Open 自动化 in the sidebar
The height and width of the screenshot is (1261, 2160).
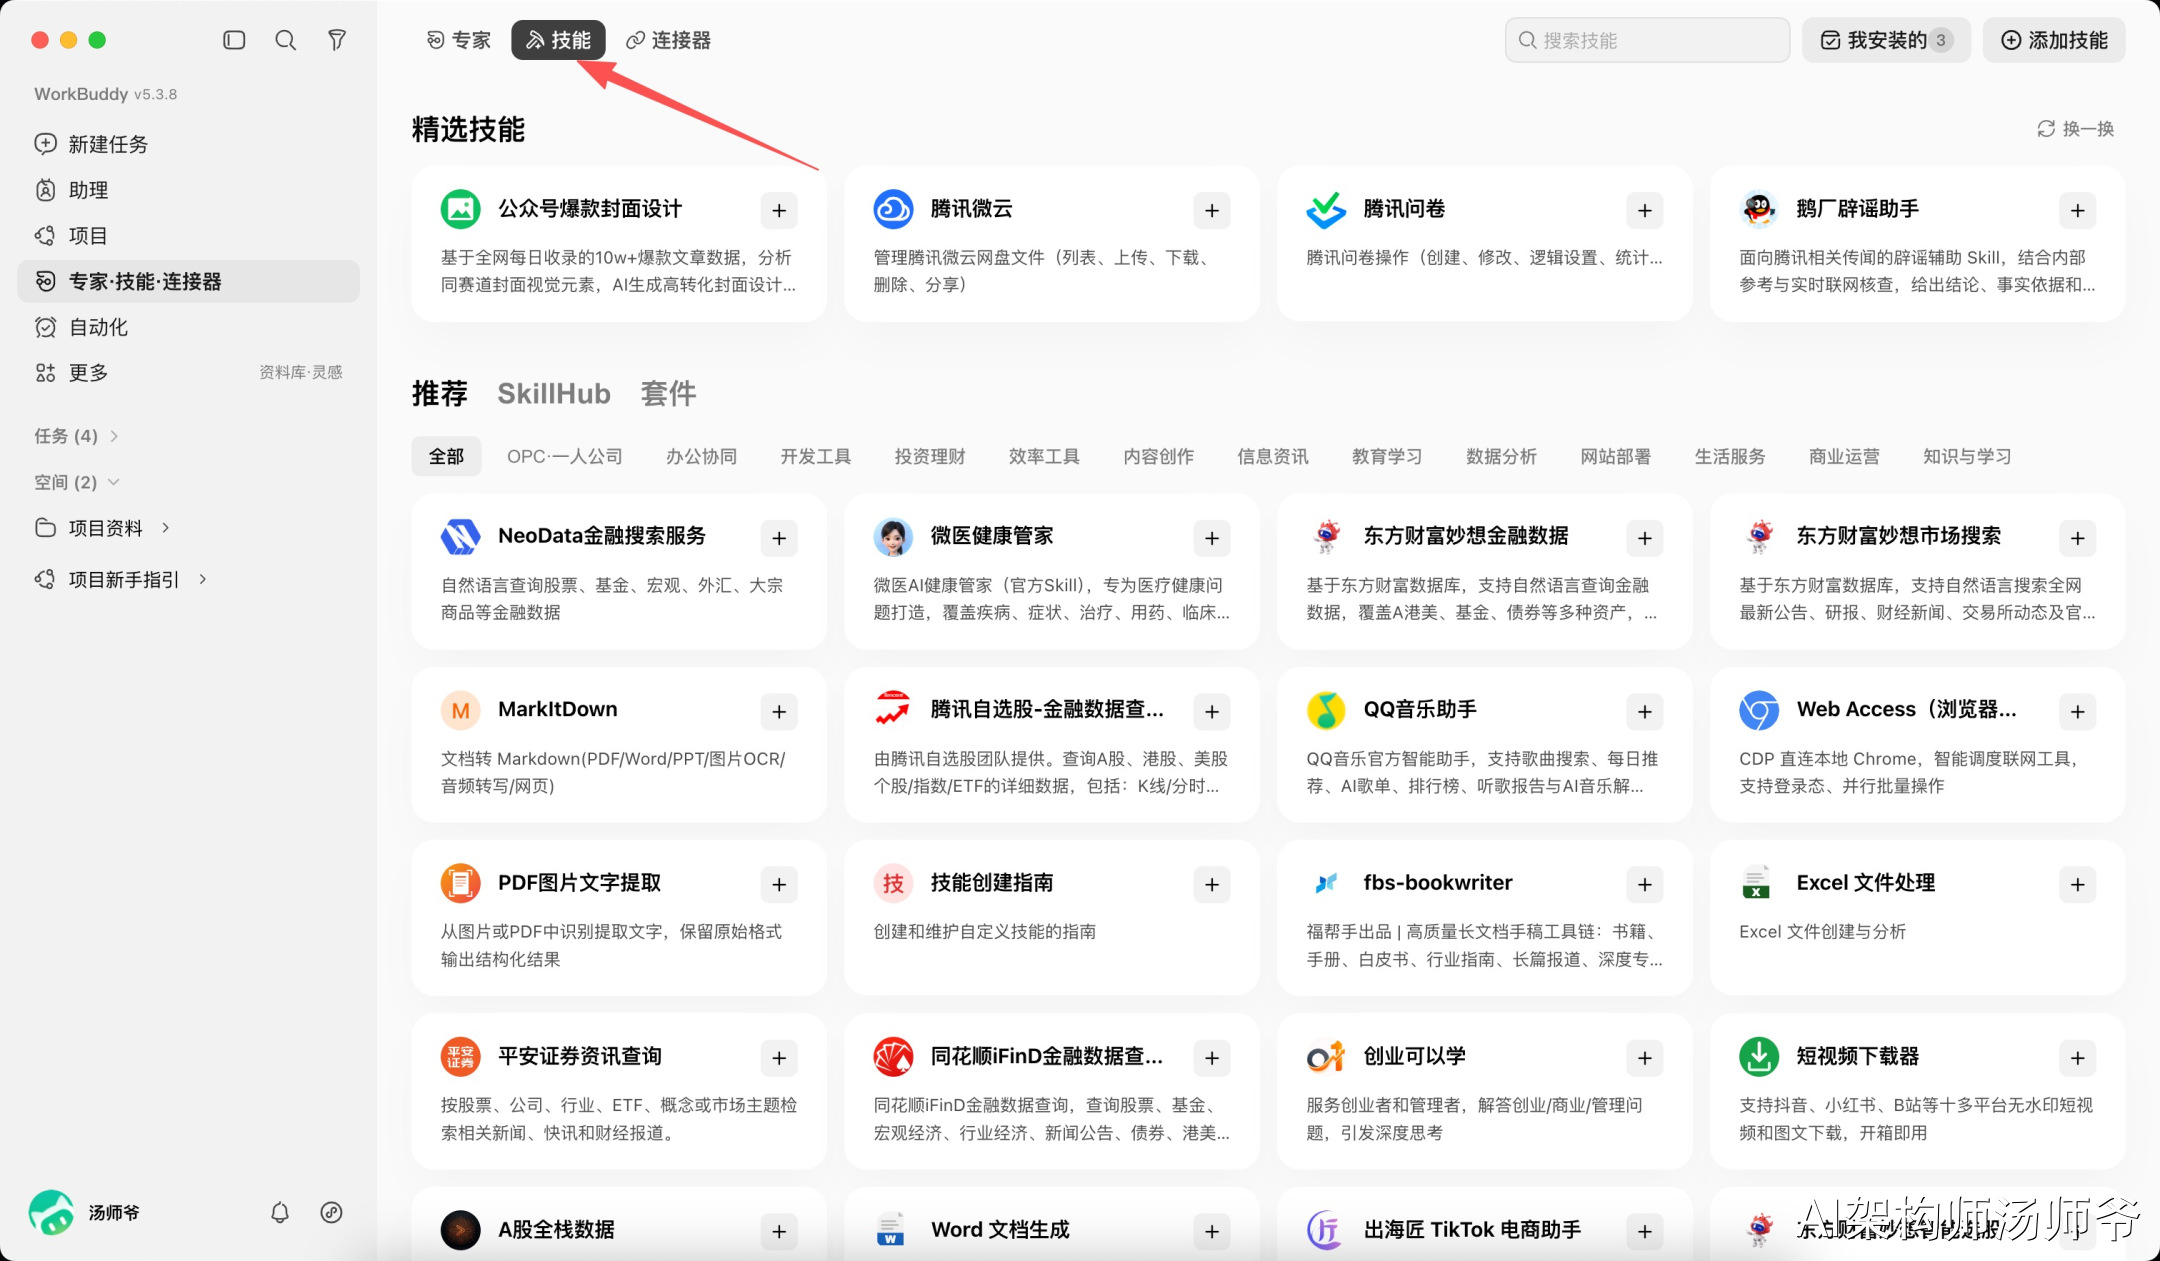(188, 327)
